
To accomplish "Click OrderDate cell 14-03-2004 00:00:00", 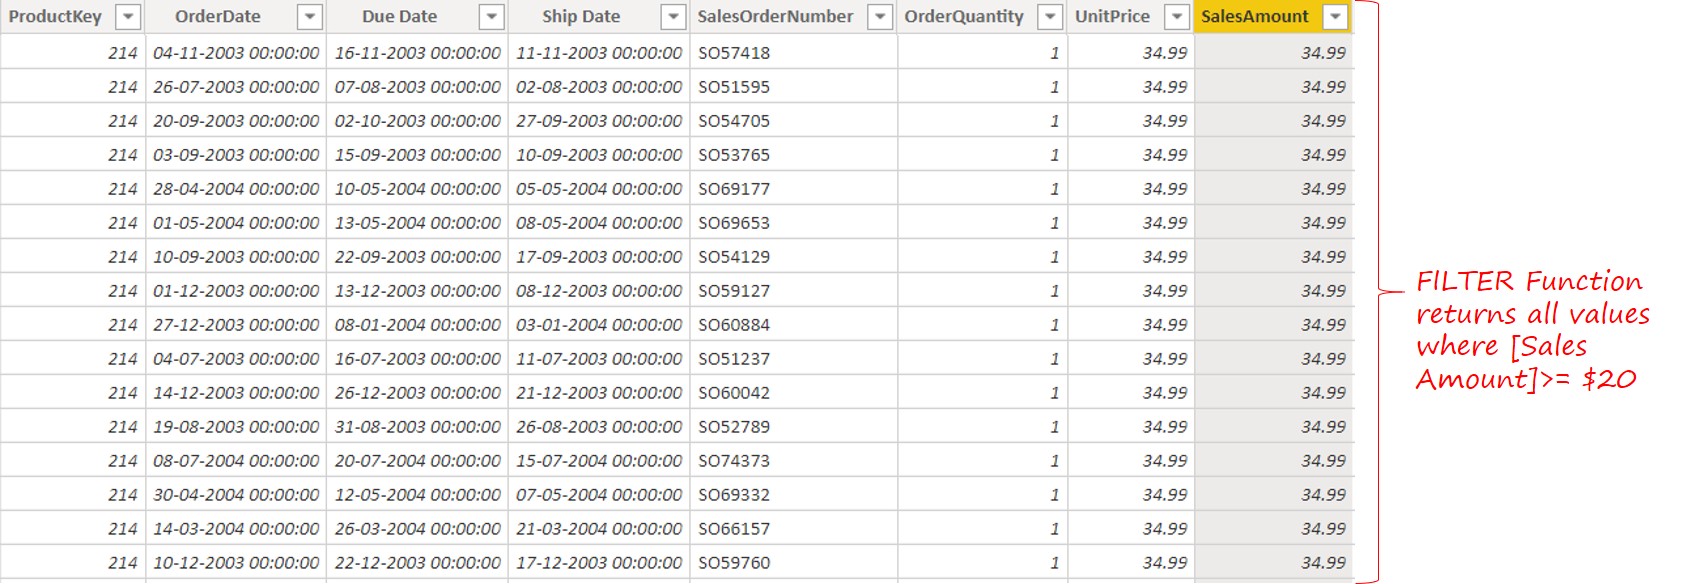I will pos(236,529).
